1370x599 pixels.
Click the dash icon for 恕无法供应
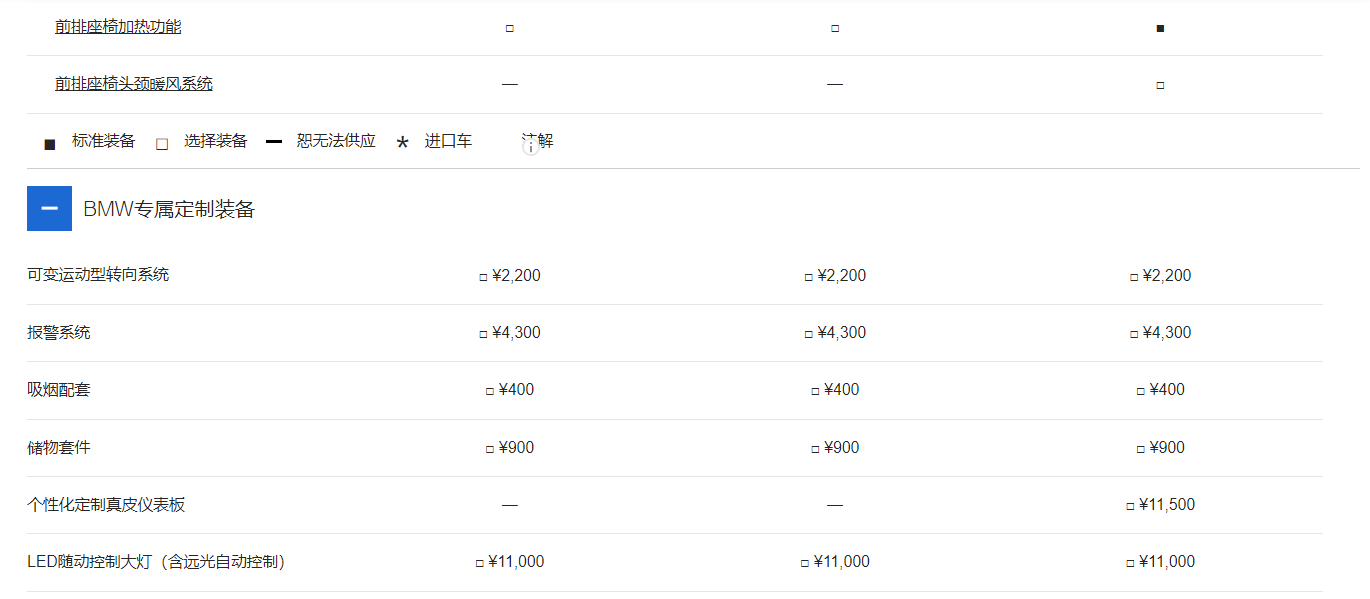pyautogui.click(x=274, y=142)
